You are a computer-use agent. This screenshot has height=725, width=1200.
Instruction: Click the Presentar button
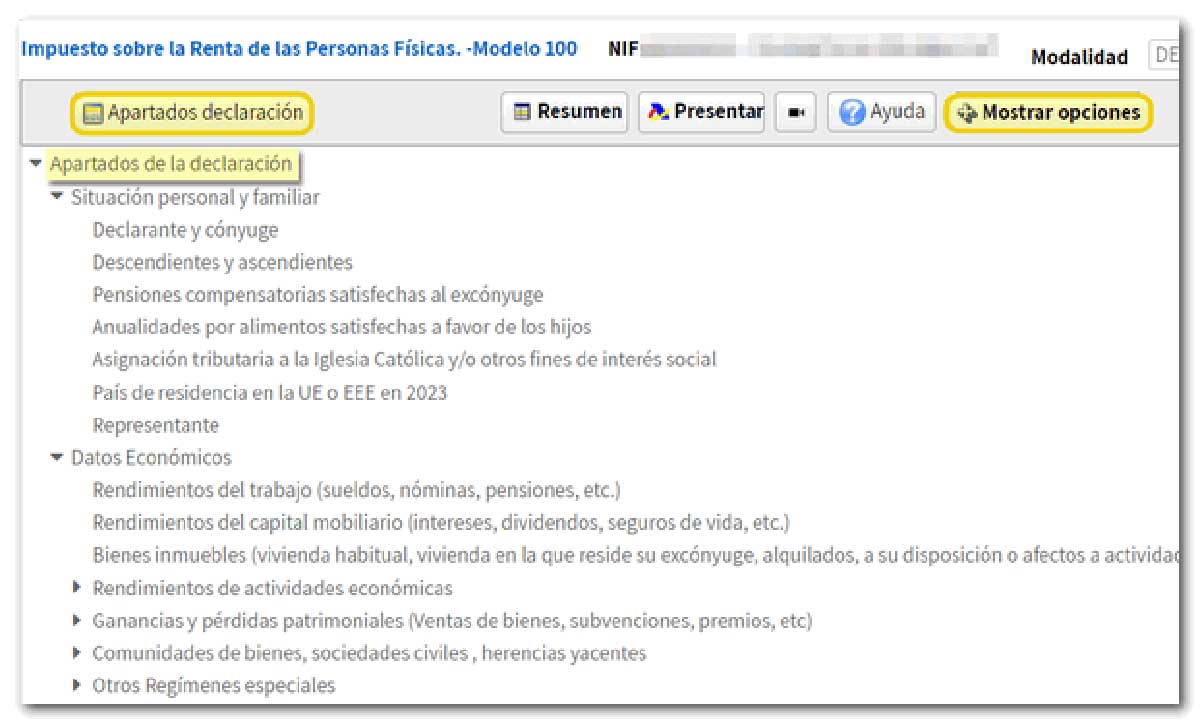[x=701, y=112]
